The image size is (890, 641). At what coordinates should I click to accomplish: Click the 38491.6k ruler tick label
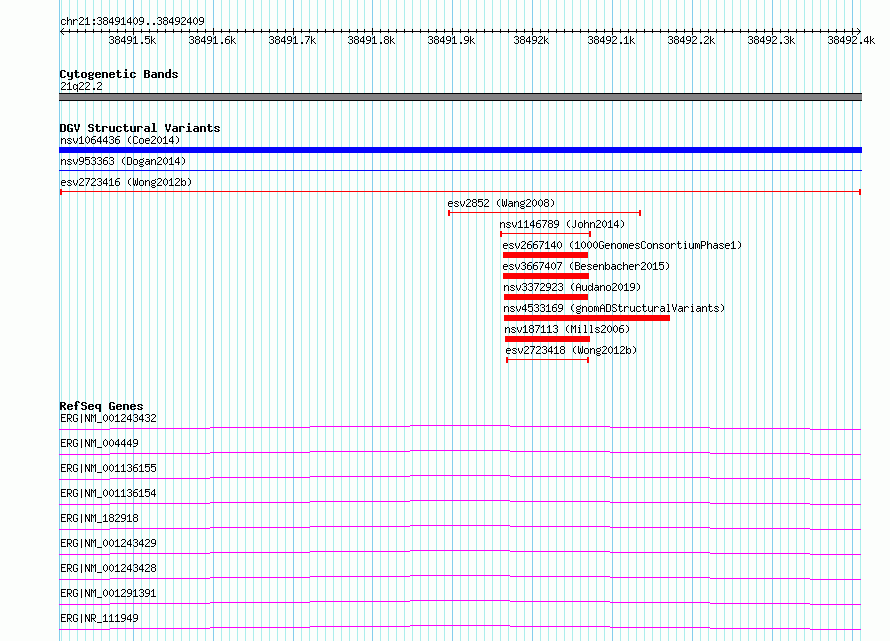[212, 40]
